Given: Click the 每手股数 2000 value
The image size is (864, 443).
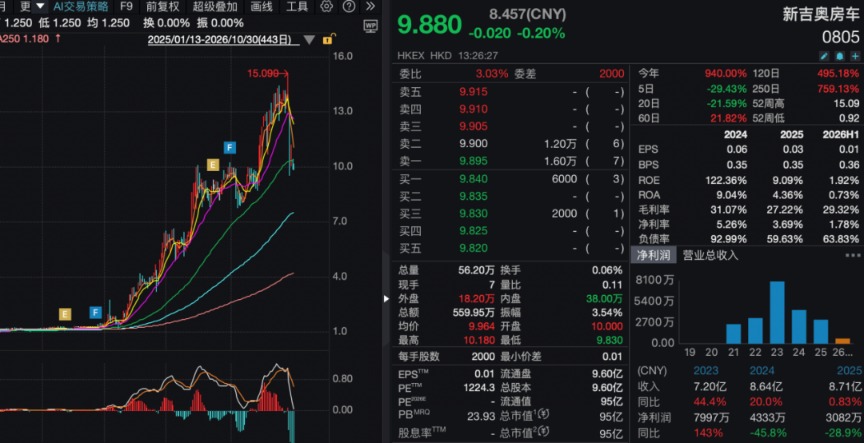Looking at the screenshot, I should [483, 356].
